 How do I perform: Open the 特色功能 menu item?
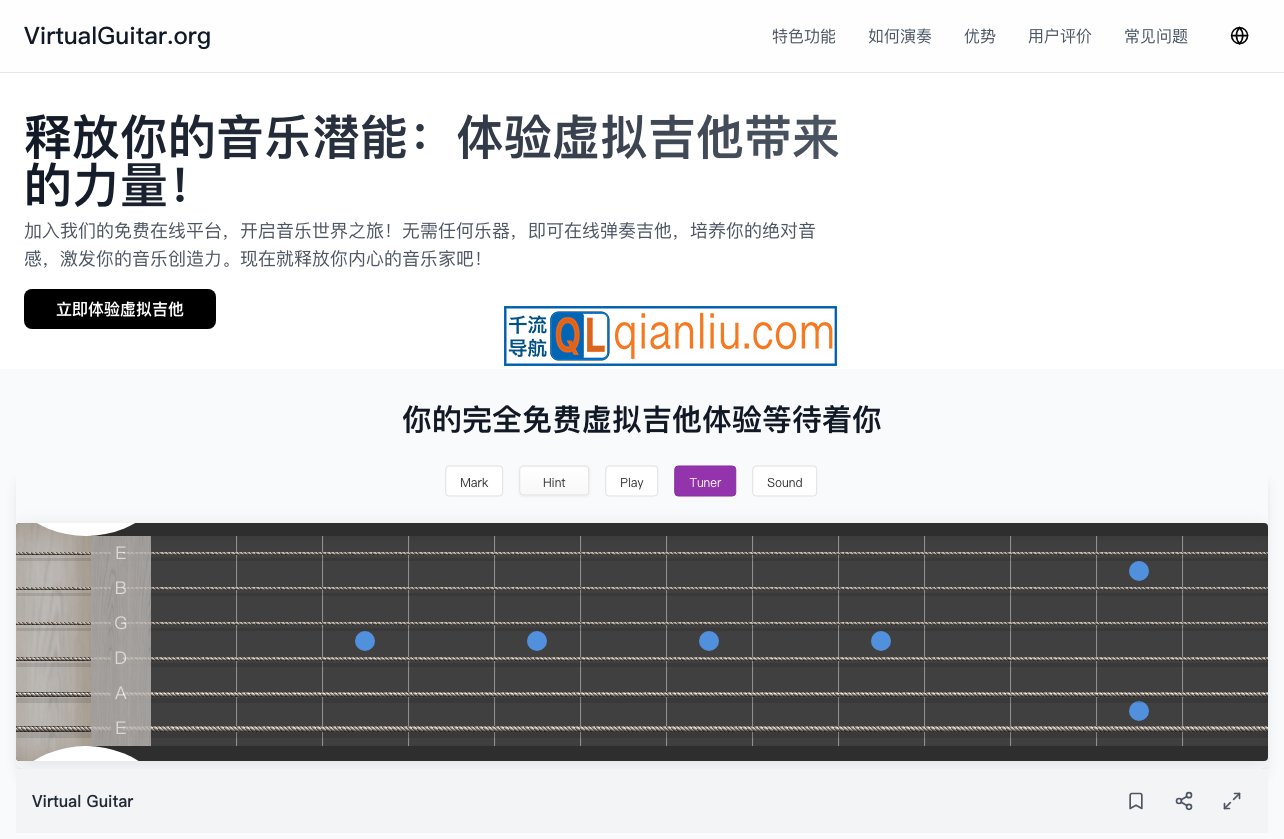pyautogui.click(x=803, y=36)
